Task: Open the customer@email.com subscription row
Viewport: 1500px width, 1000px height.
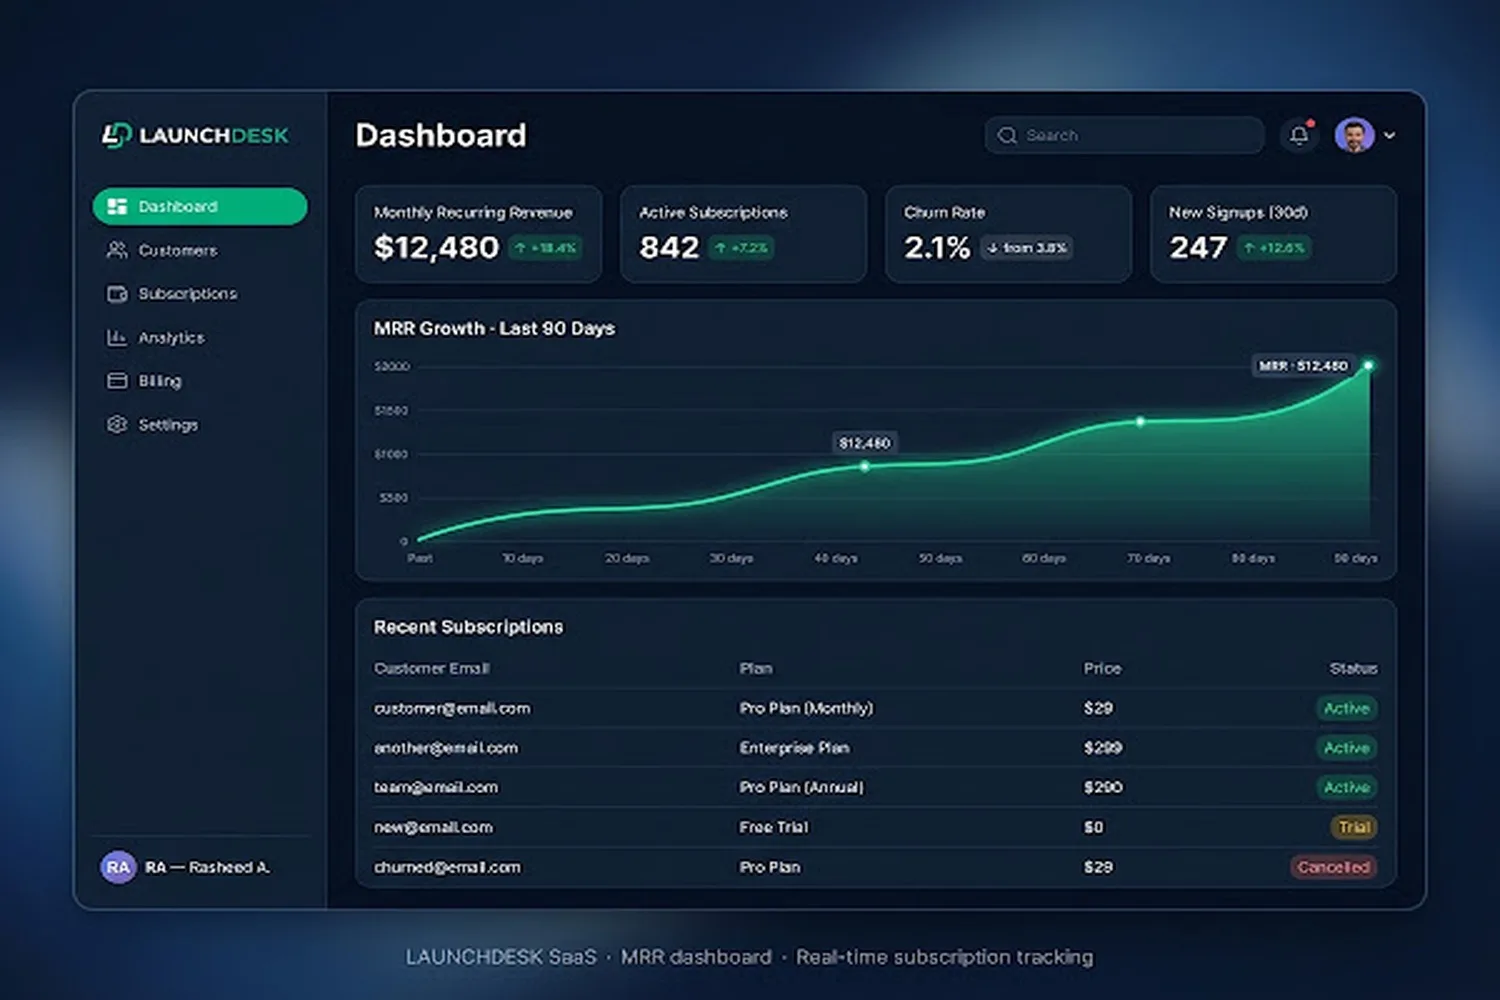Action: click(875, 708)
